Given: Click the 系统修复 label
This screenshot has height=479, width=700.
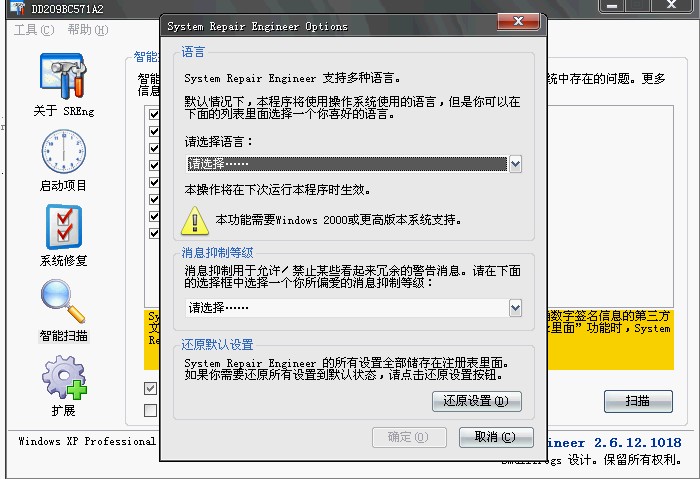Looking at the screenshot, I should (63, 260).
